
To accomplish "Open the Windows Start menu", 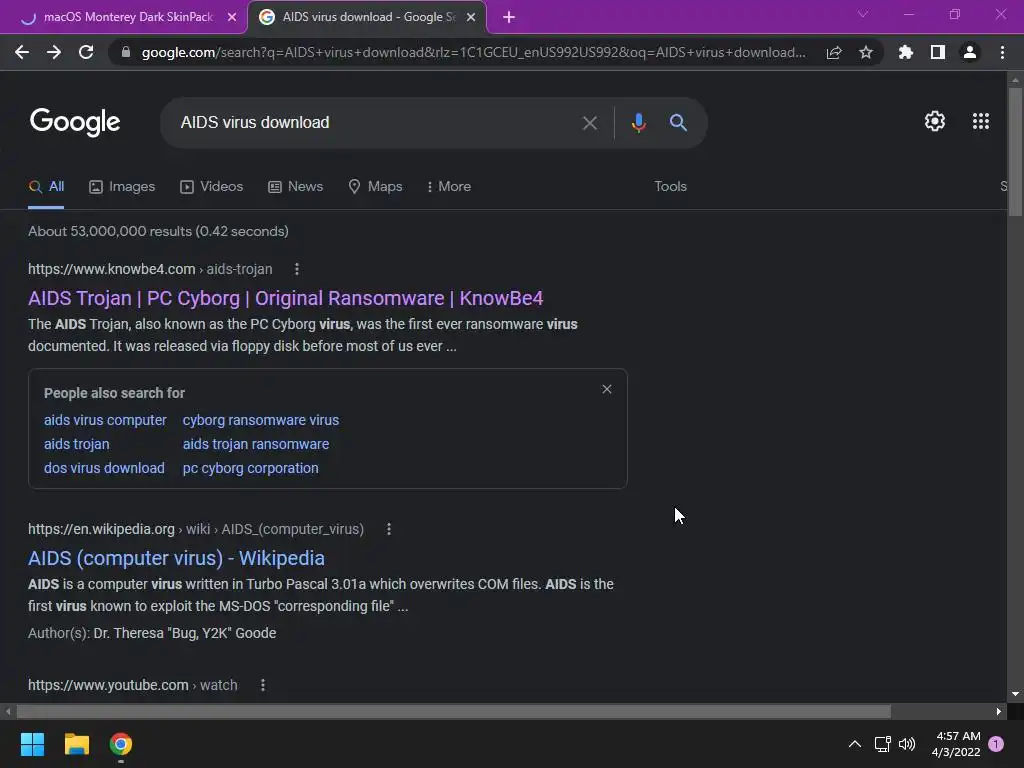I will [x=32, y=744].
